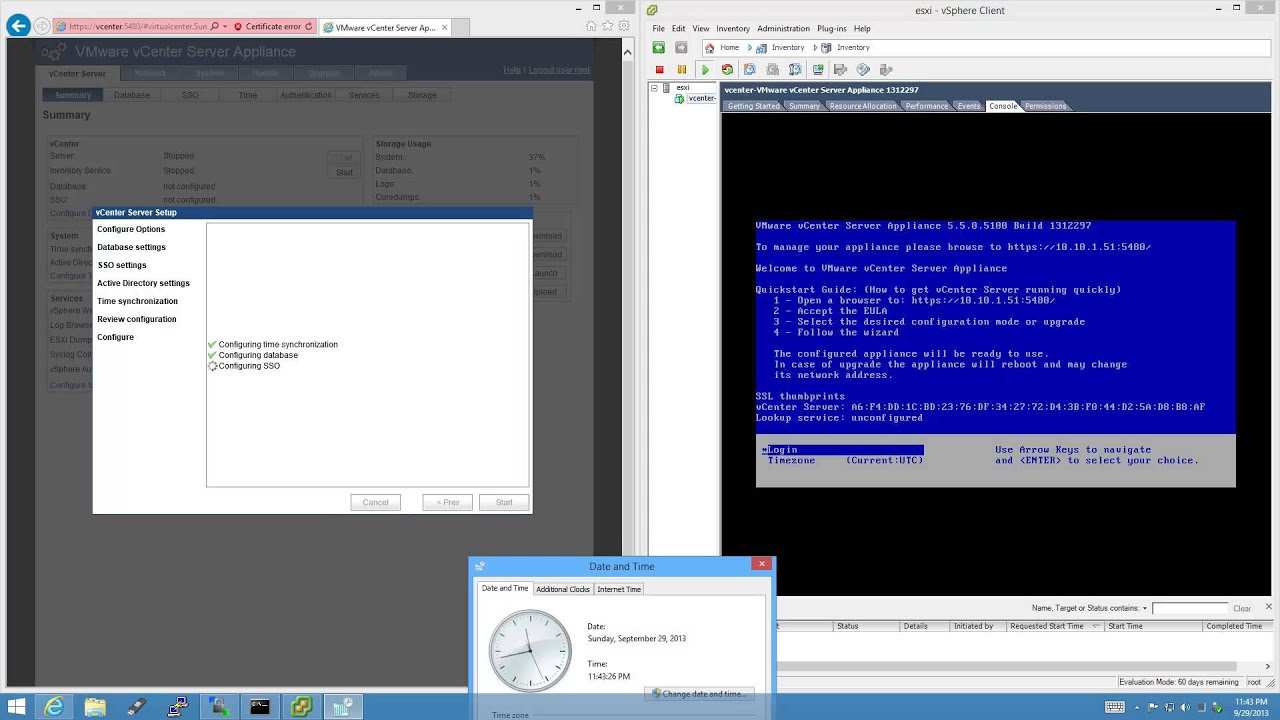Click the green navigate back arrow in vSphere
The image size is (1280, 720).
(x=660, y=47)
